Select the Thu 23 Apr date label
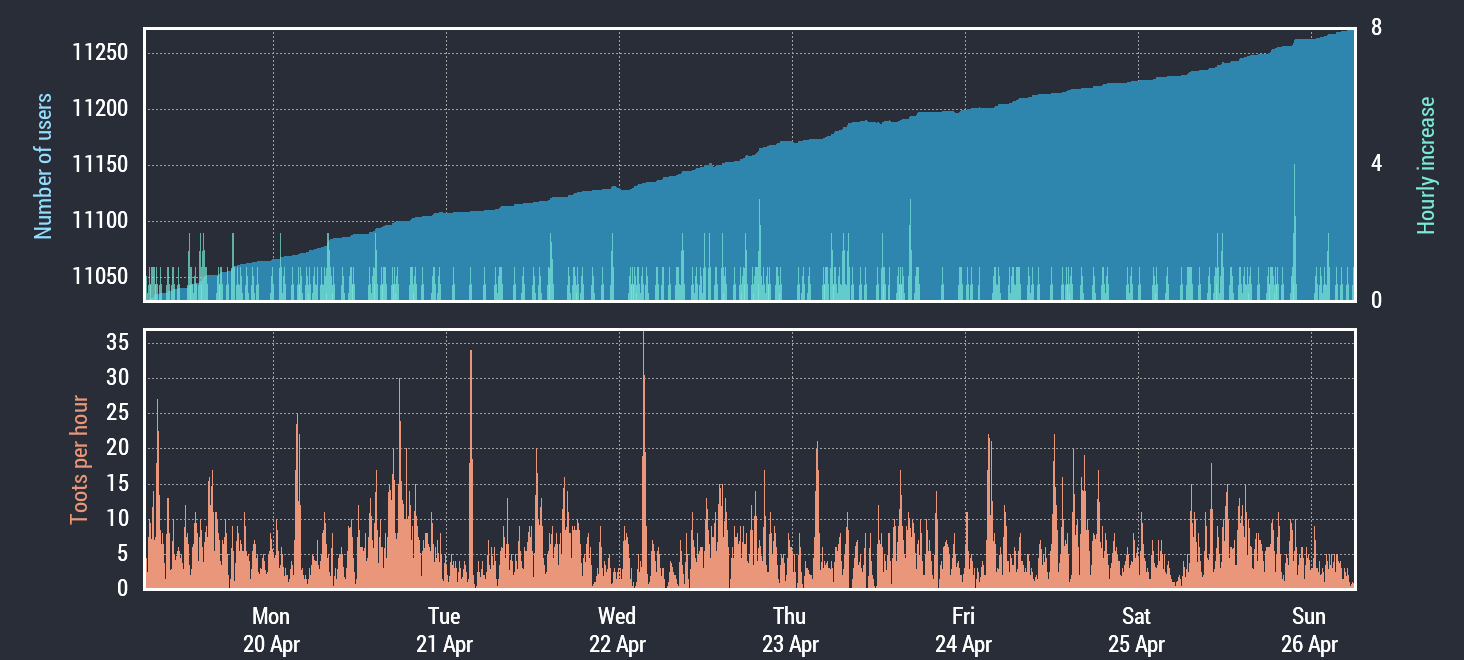 point(790,630)
